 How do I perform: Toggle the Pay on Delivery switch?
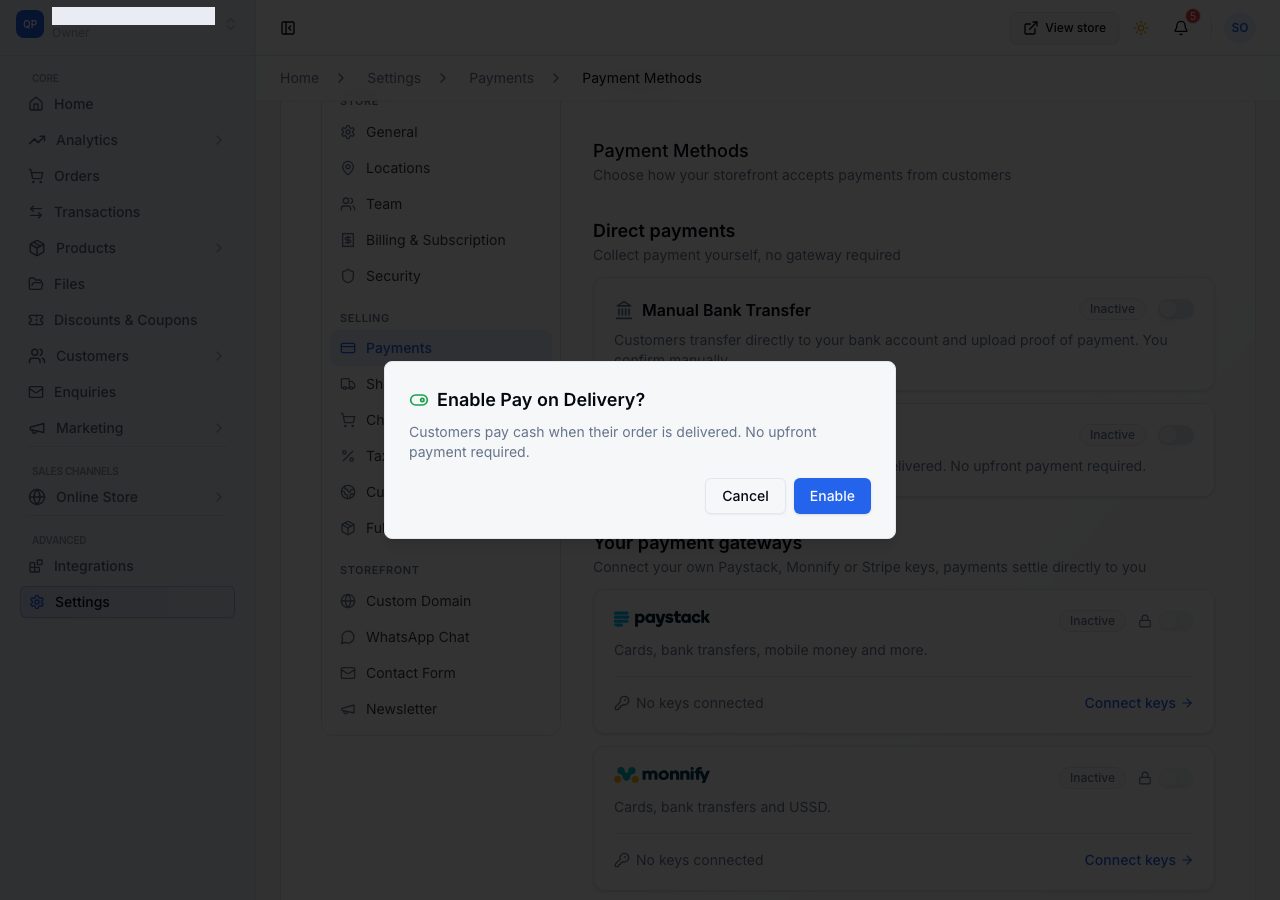click(x=1176, y=435)
